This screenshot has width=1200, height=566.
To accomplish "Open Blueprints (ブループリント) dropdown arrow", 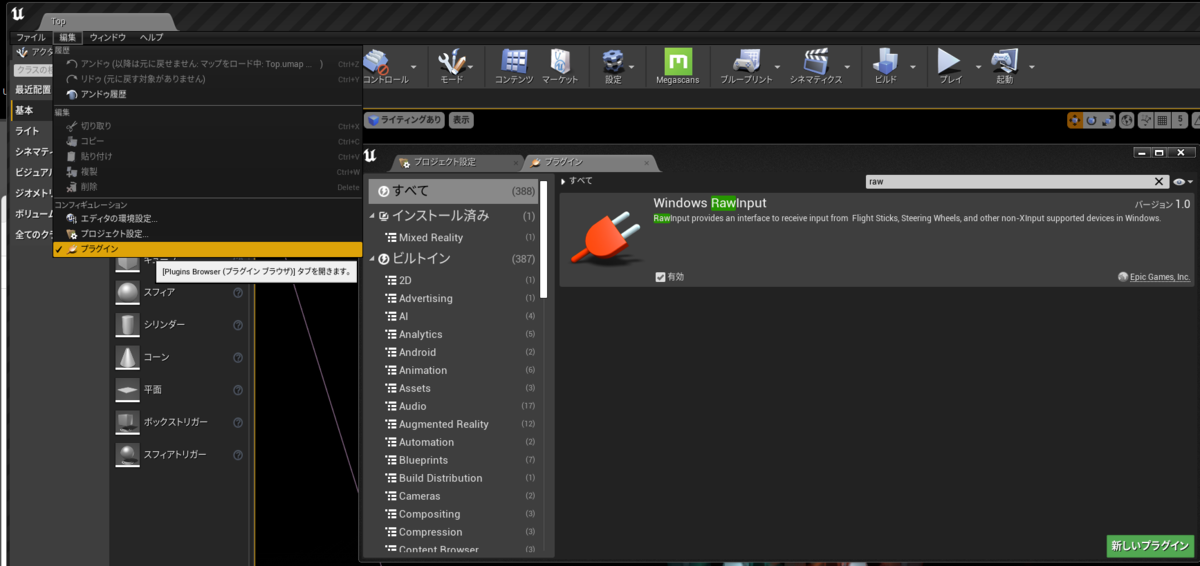I will (775, 67).
